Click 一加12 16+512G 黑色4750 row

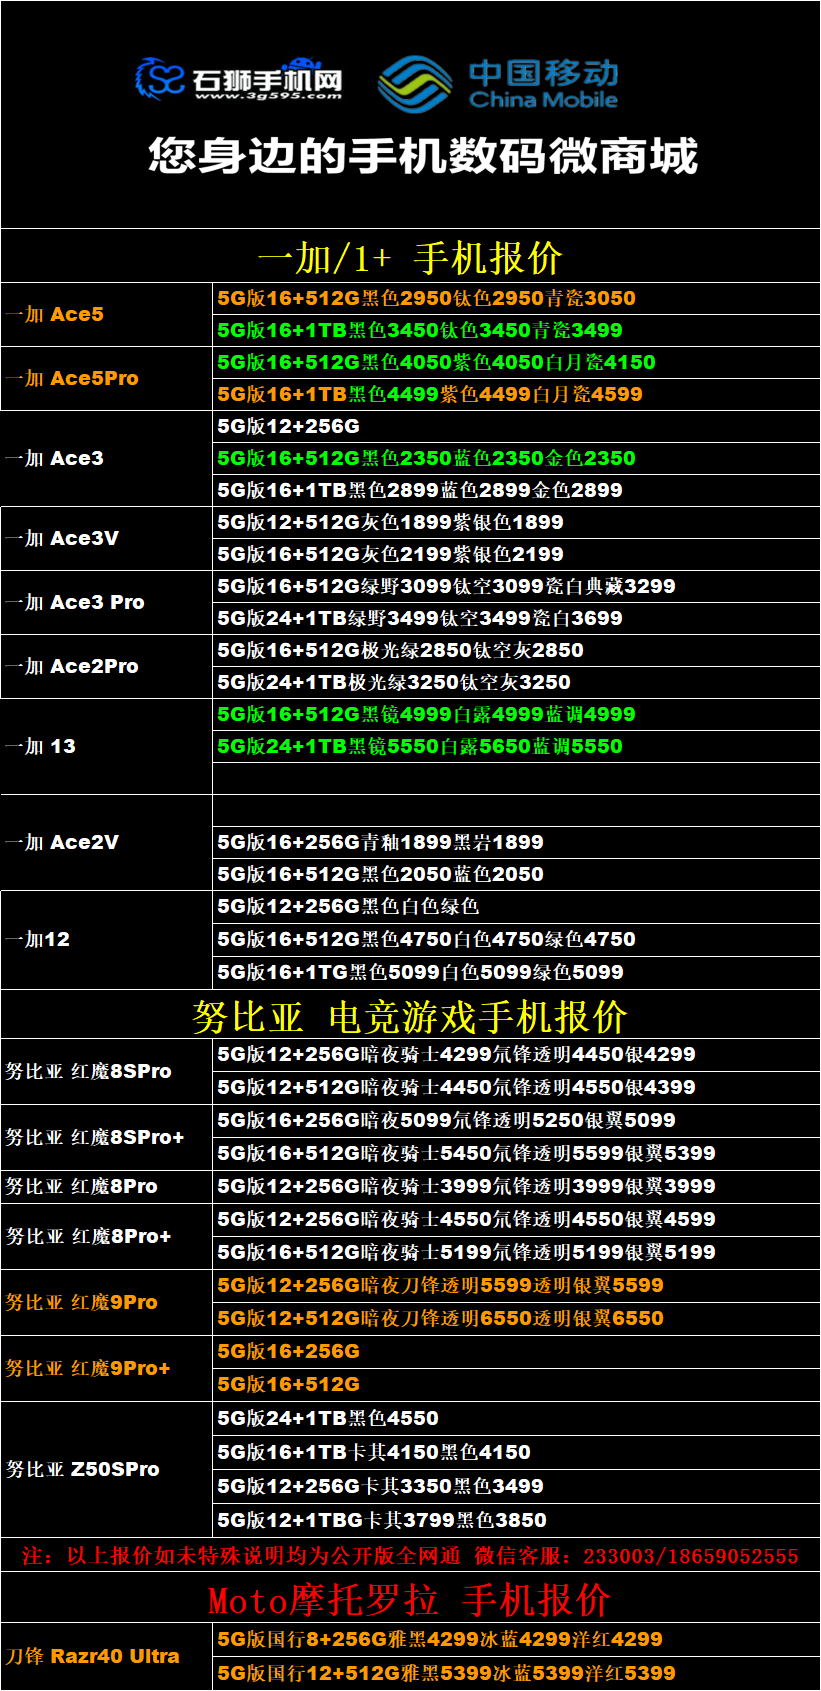[x=516, y=939]
